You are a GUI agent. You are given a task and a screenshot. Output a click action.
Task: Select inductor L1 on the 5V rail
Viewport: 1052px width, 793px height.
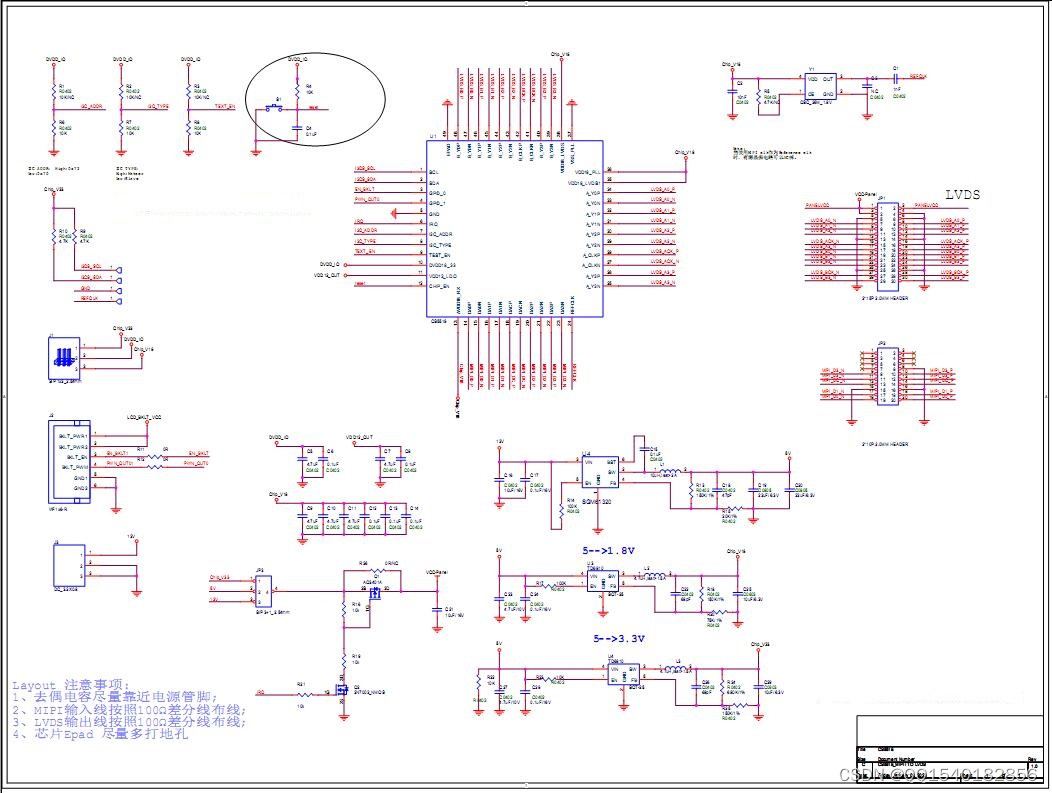pos(670,472)
